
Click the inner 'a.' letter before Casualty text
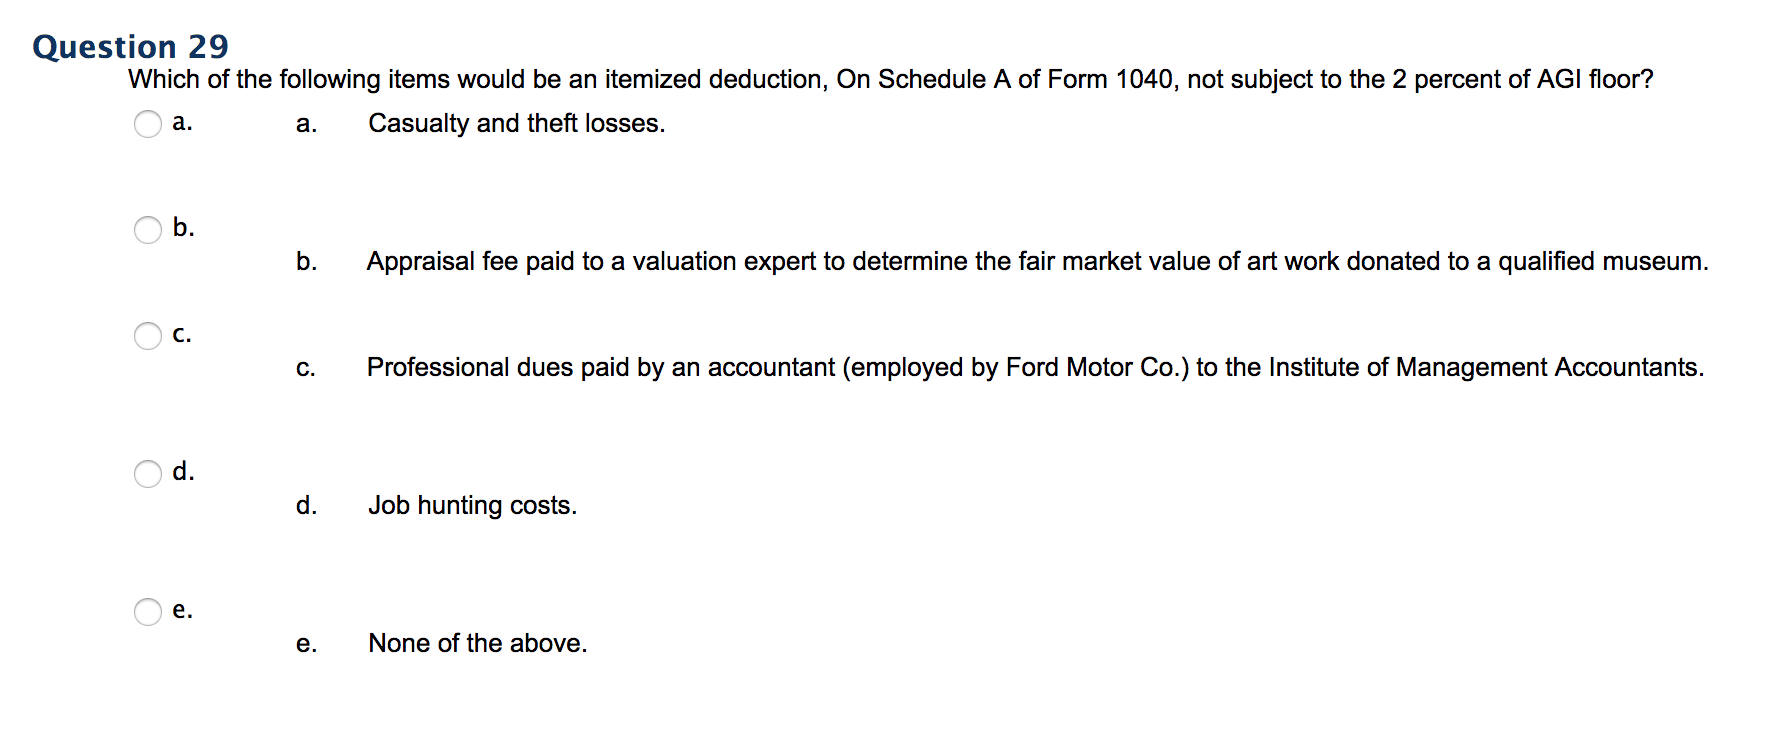point(306,124)
